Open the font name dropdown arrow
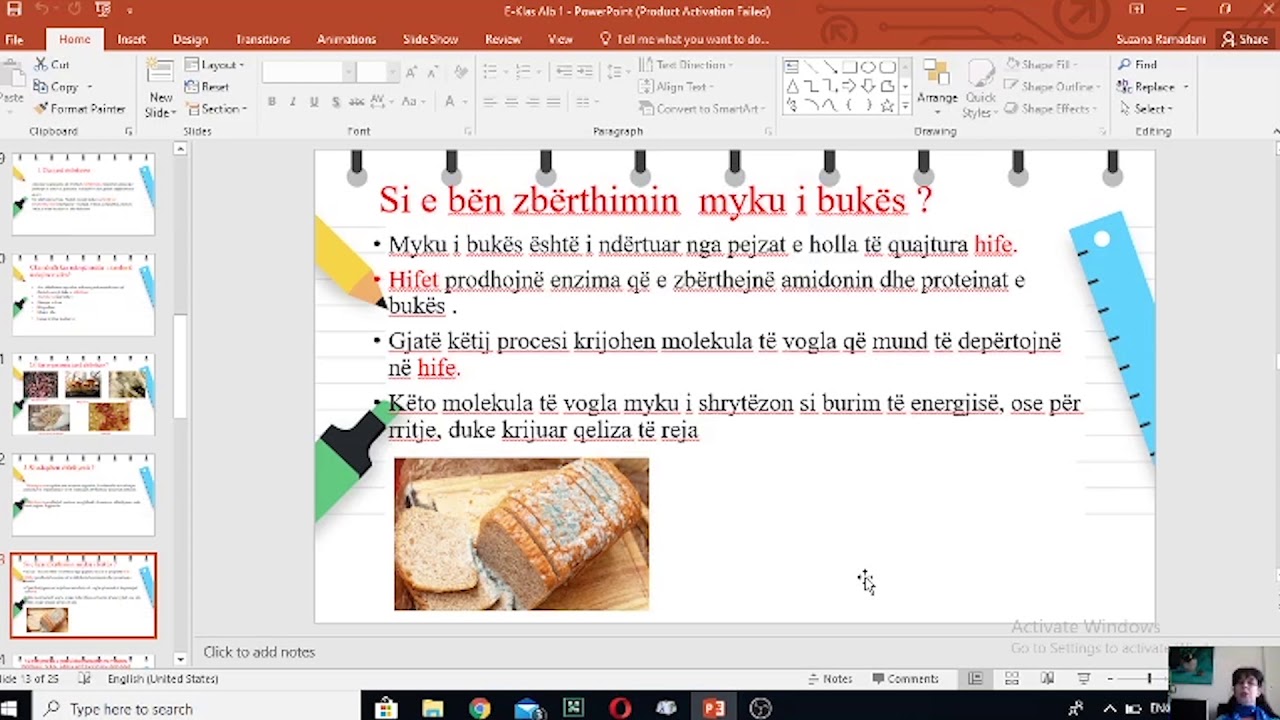This screenshot has width=1280, height=720. pyautogui.click(x=348, y=72)
